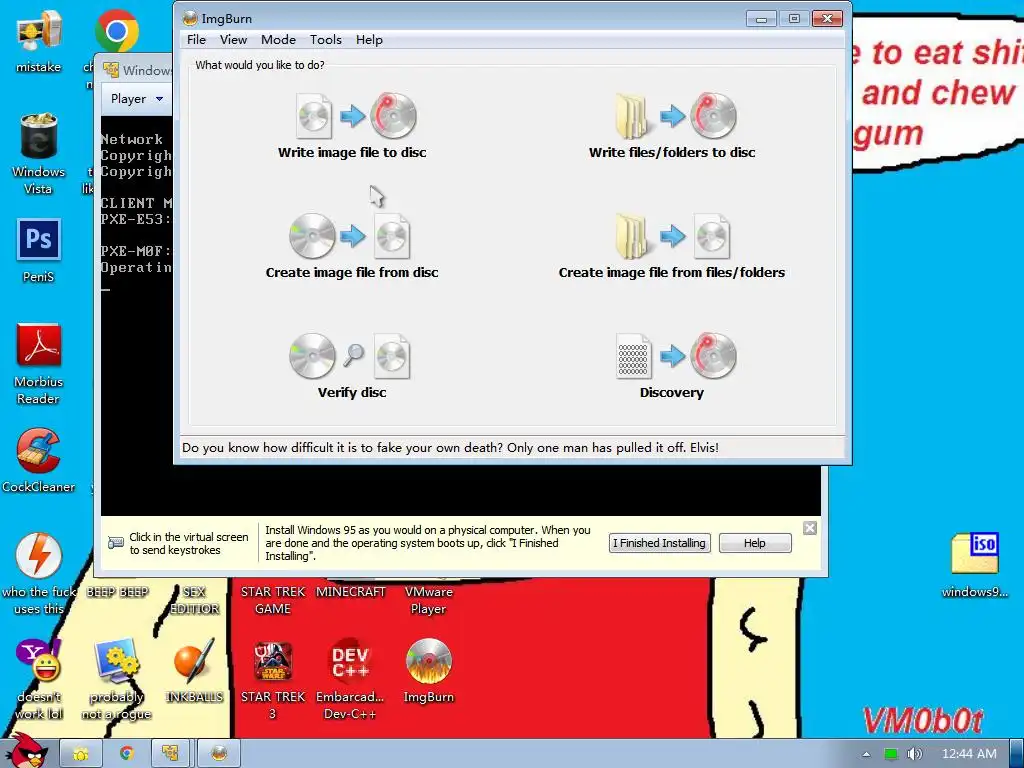Screen dimensions: 1024x768
Task: Open the Discovery mode icon
Action: [x=676, y=357]
